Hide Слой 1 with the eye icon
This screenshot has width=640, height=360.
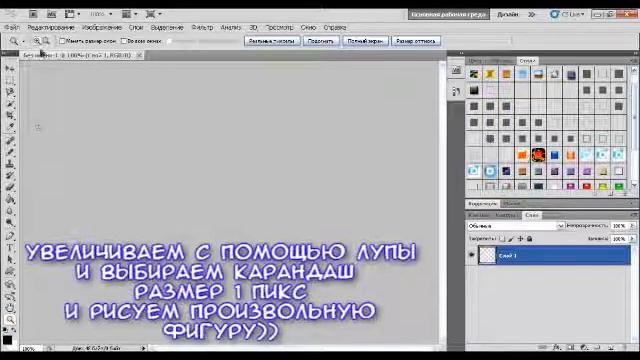pyautogui.click(x=472, y=255)
